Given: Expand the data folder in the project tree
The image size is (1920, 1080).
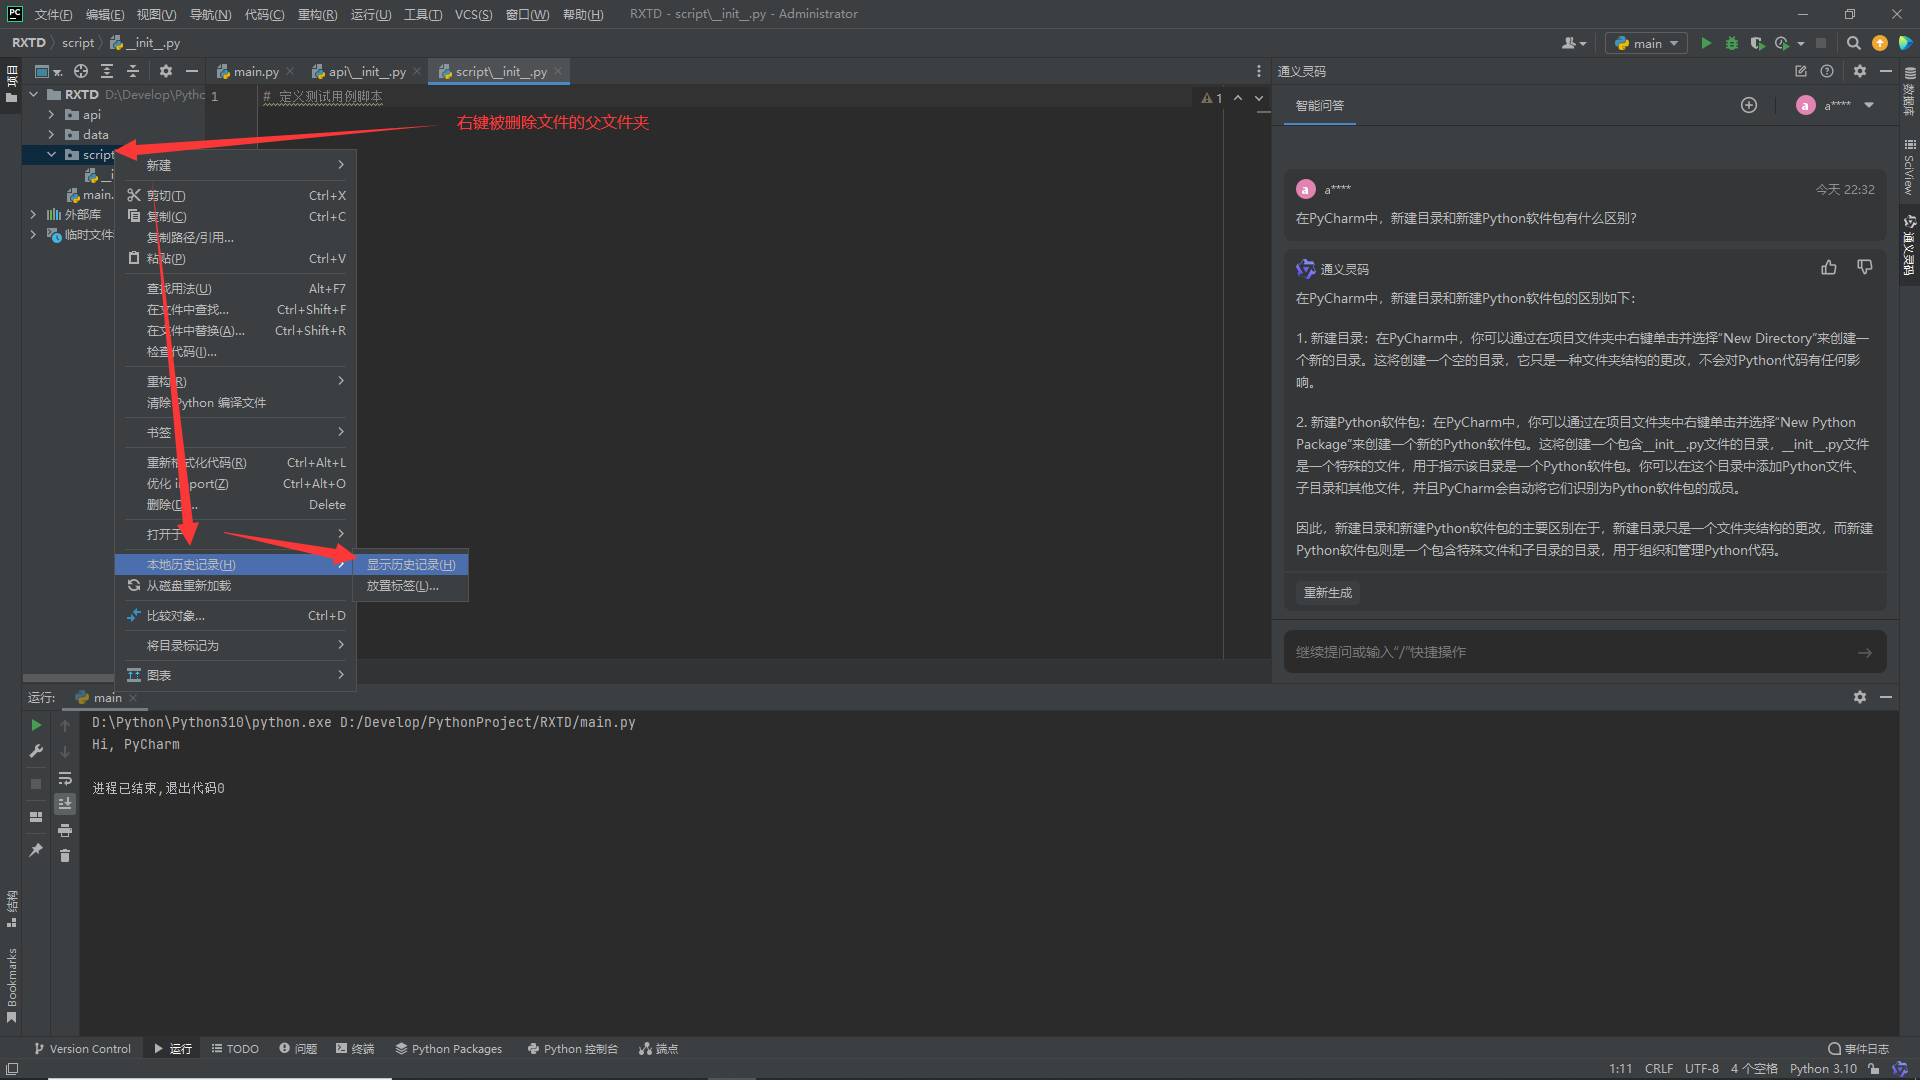Looking at the screenshot, I should pyautogui.click(x=51, y=135).
